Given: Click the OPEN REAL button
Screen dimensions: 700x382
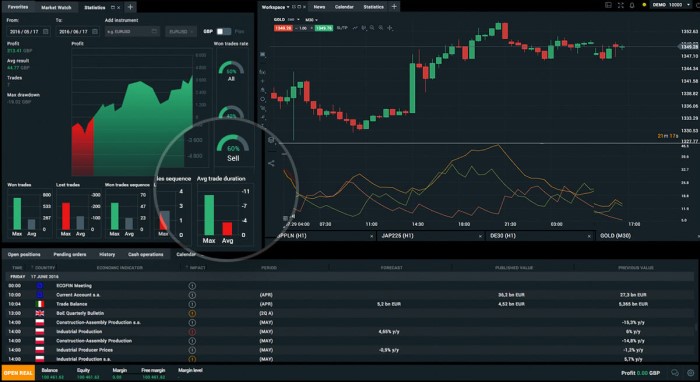Looking at the screenshot, I should [19, 373].
